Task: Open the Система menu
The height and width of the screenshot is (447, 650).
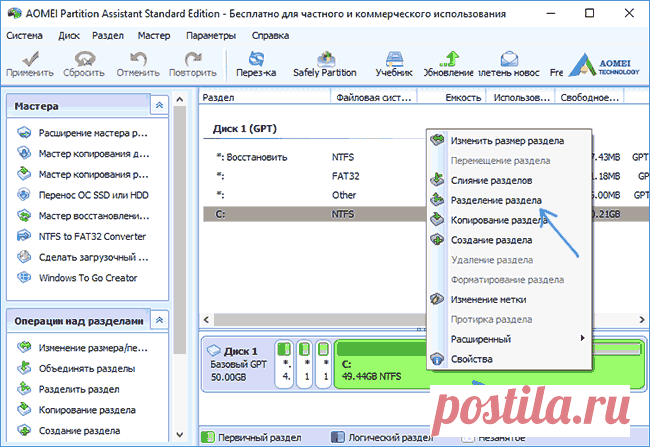Action: pyautogui.click(x=24, y=36)
